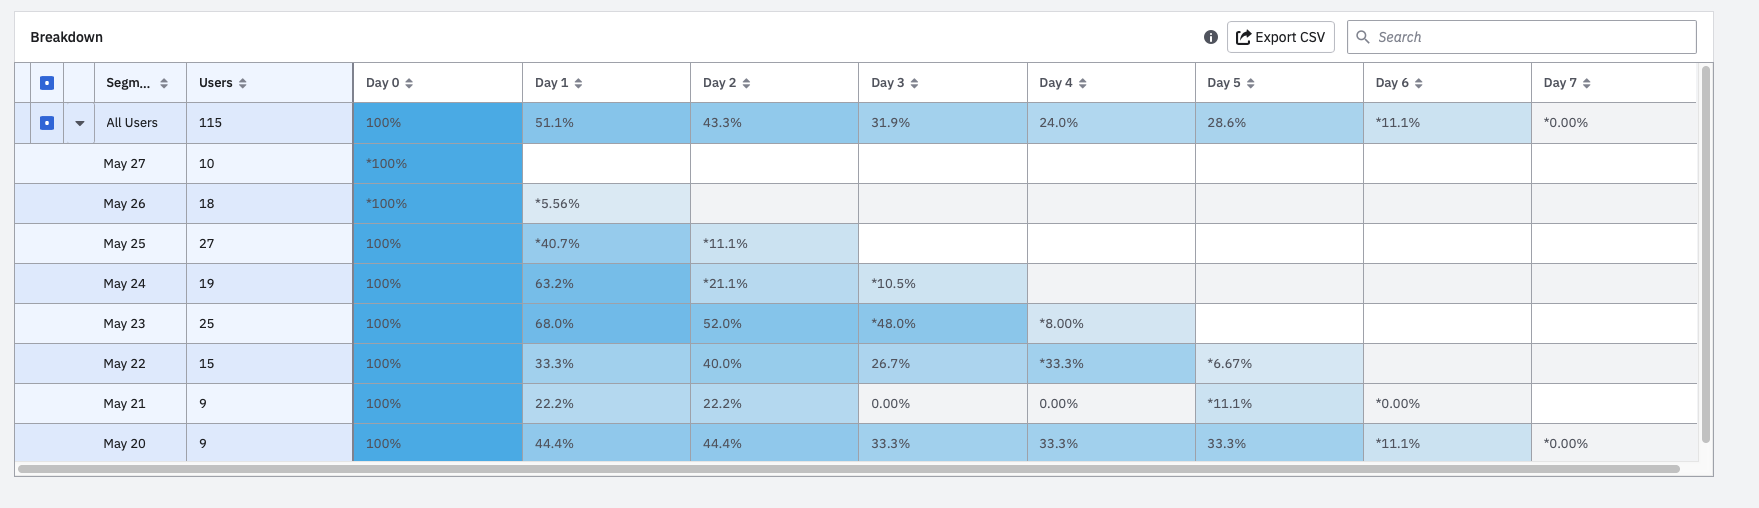
Task: Click the Day 2 column header
Action: coord(719,83)
